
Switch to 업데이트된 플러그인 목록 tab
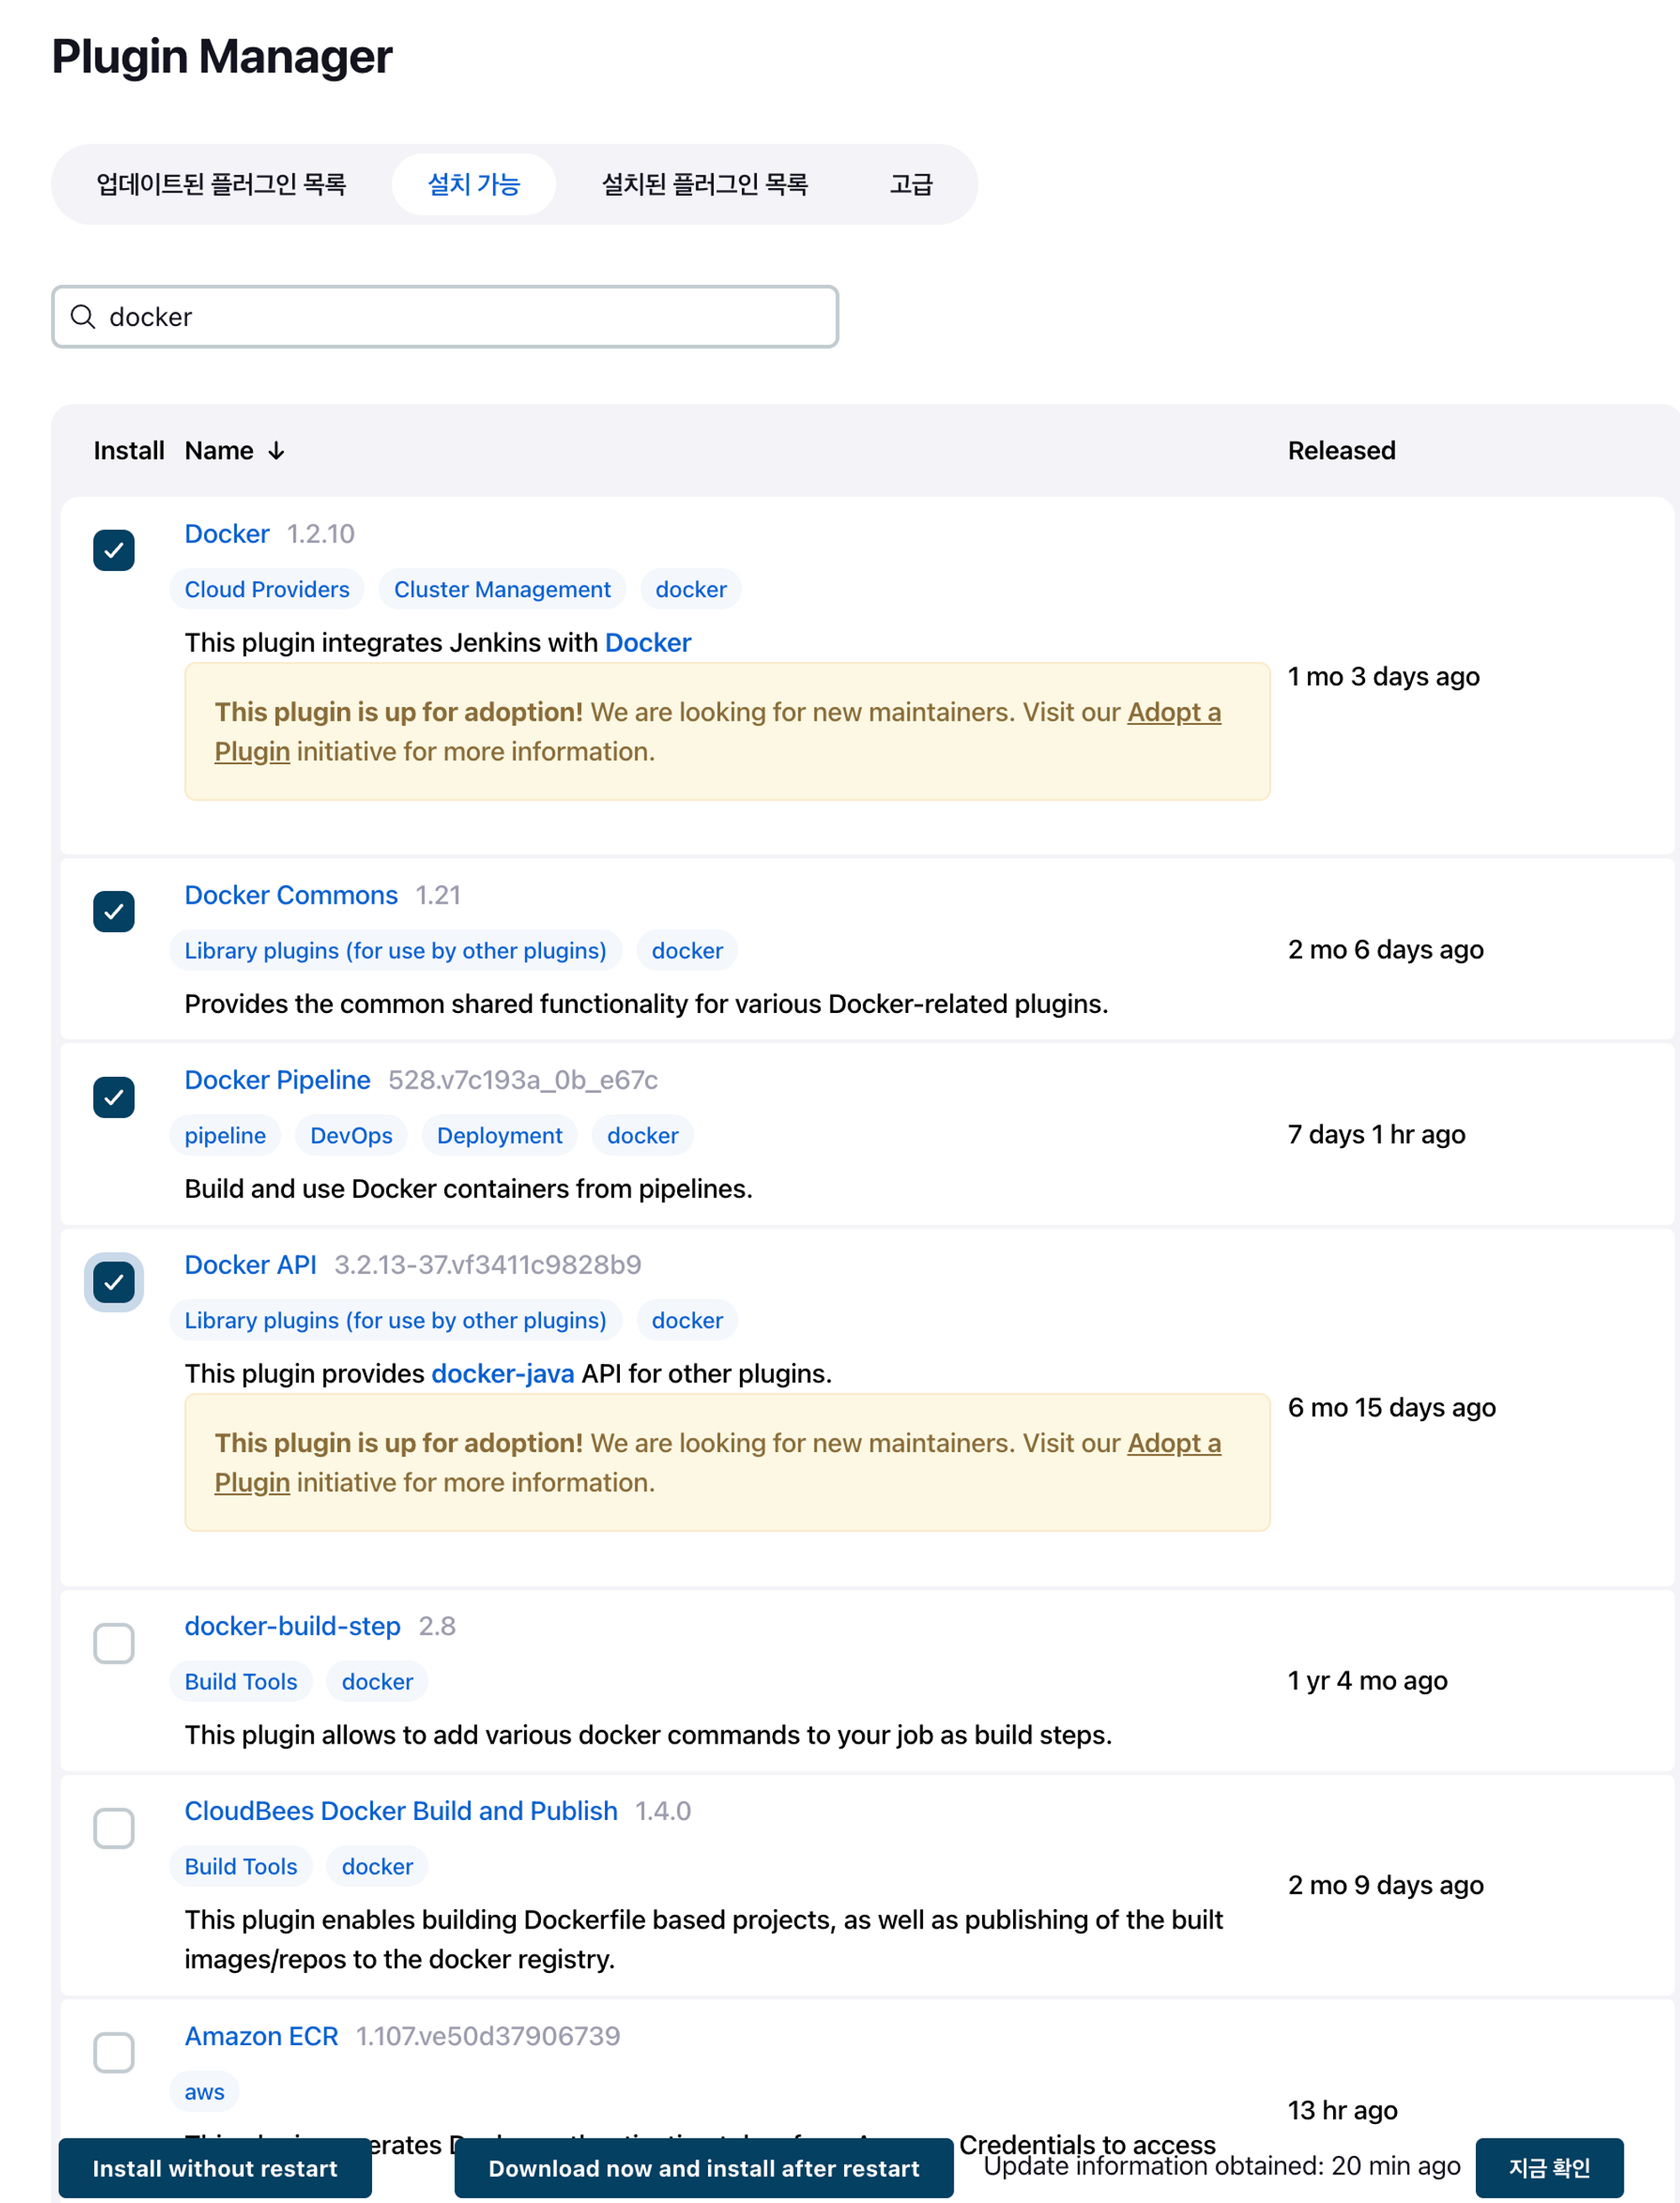click(221, 184)
